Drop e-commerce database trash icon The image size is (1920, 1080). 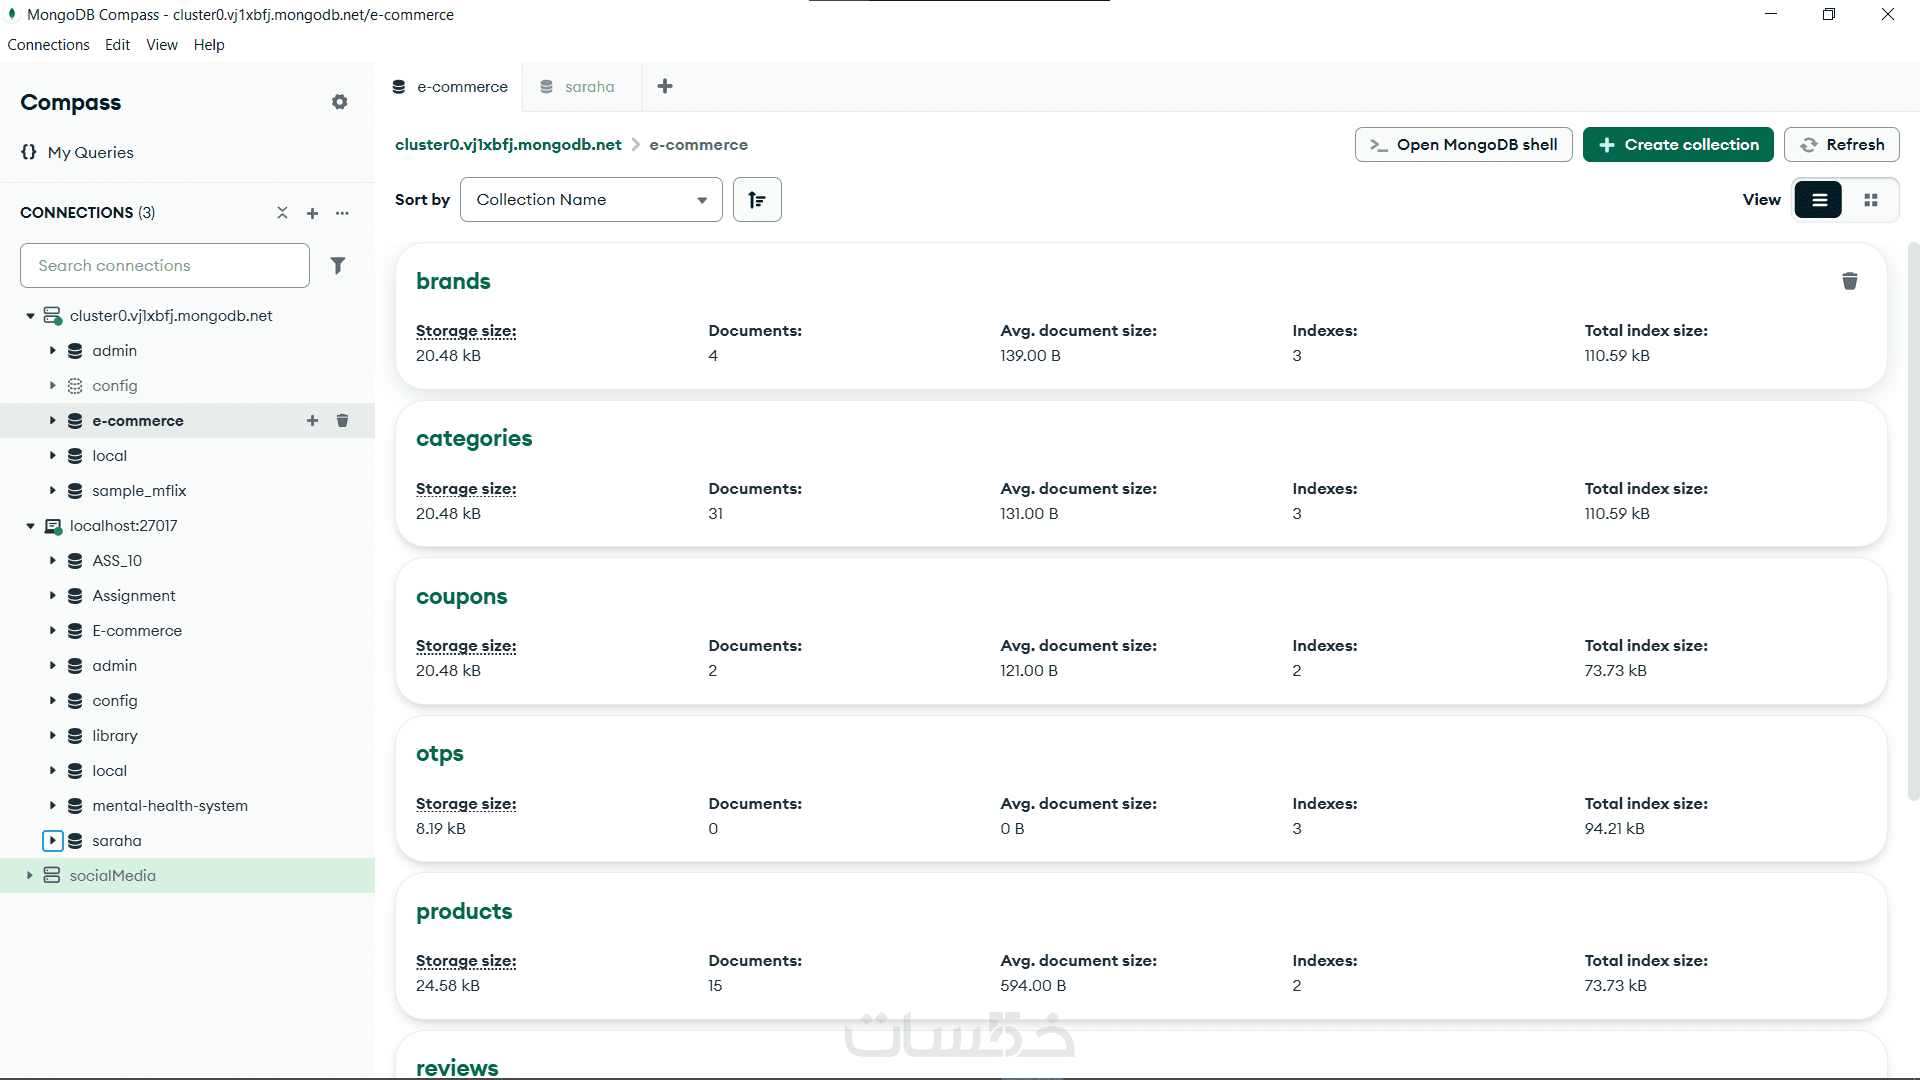[342, 420]
